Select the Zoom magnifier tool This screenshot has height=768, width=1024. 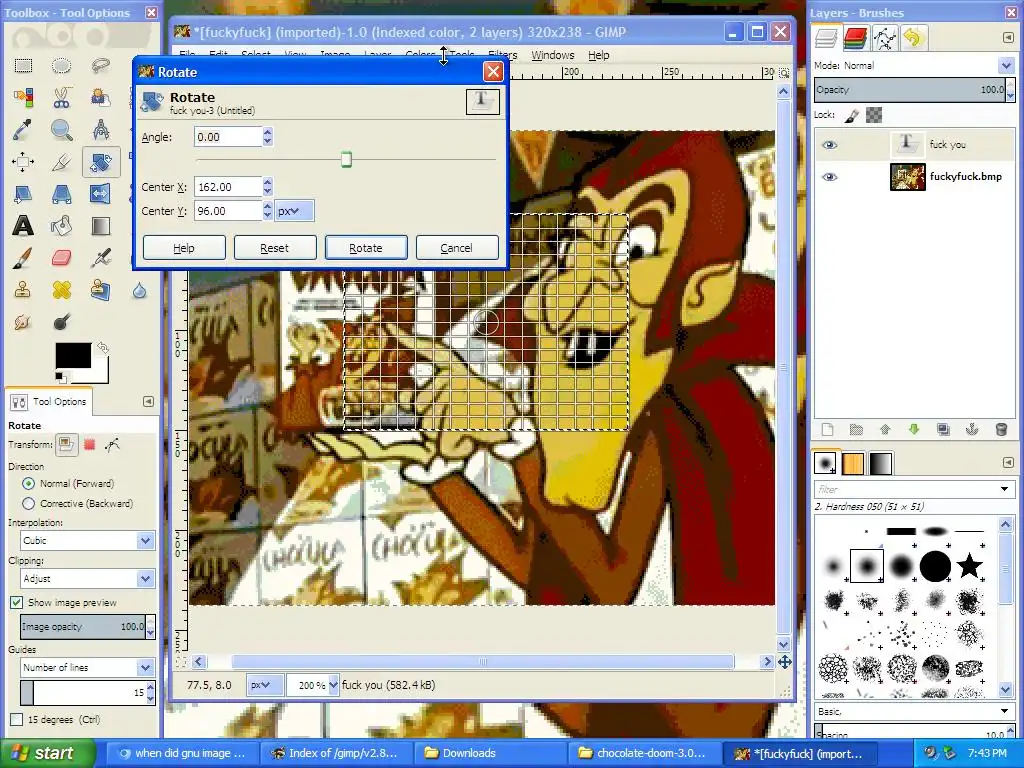click(61, 129)
